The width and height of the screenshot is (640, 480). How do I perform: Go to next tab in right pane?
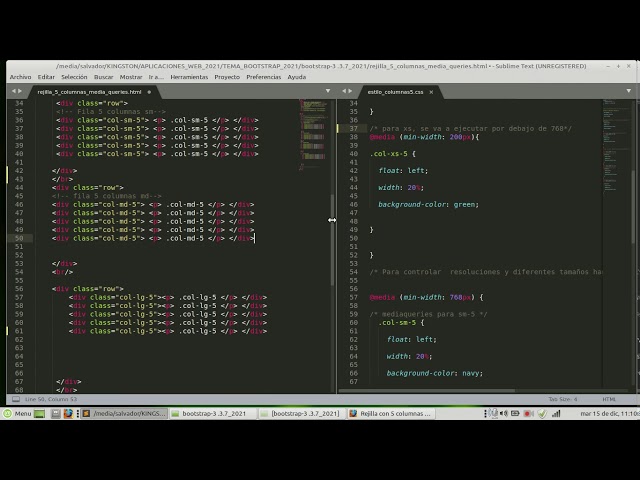click(x=350, y=91)
